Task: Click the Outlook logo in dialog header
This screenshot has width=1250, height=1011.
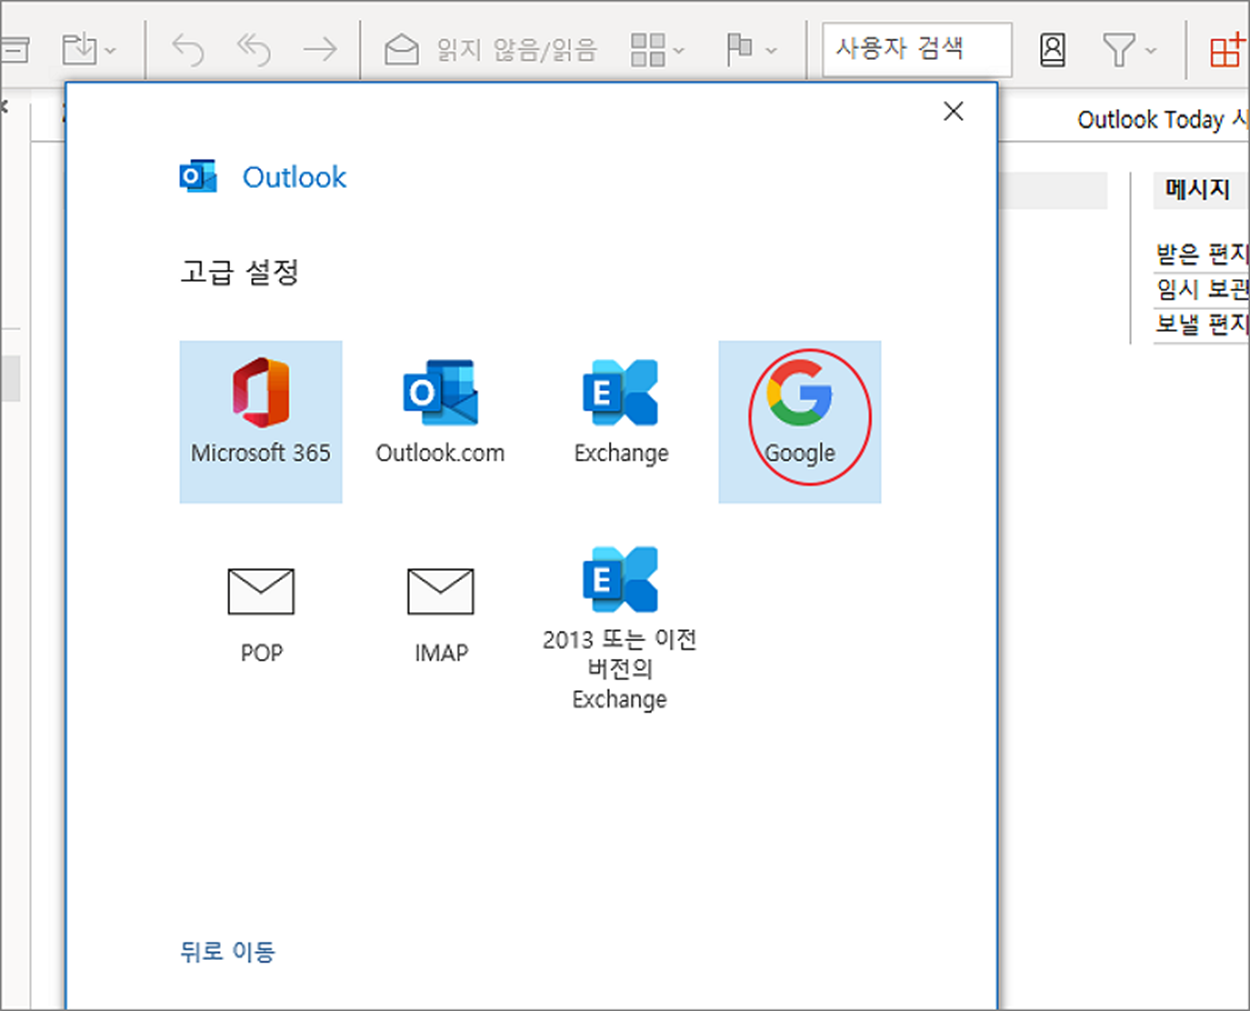Action: [x=198, y=176]
